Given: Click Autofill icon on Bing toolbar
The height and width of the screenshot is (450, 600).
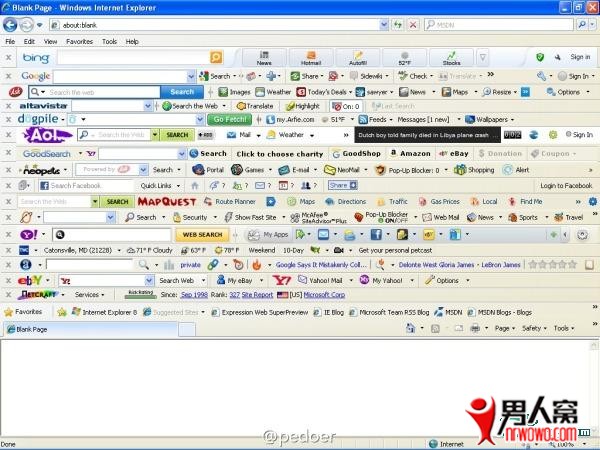Looking at the screenshot, I should pyautogui.click(x=358, y=58).
